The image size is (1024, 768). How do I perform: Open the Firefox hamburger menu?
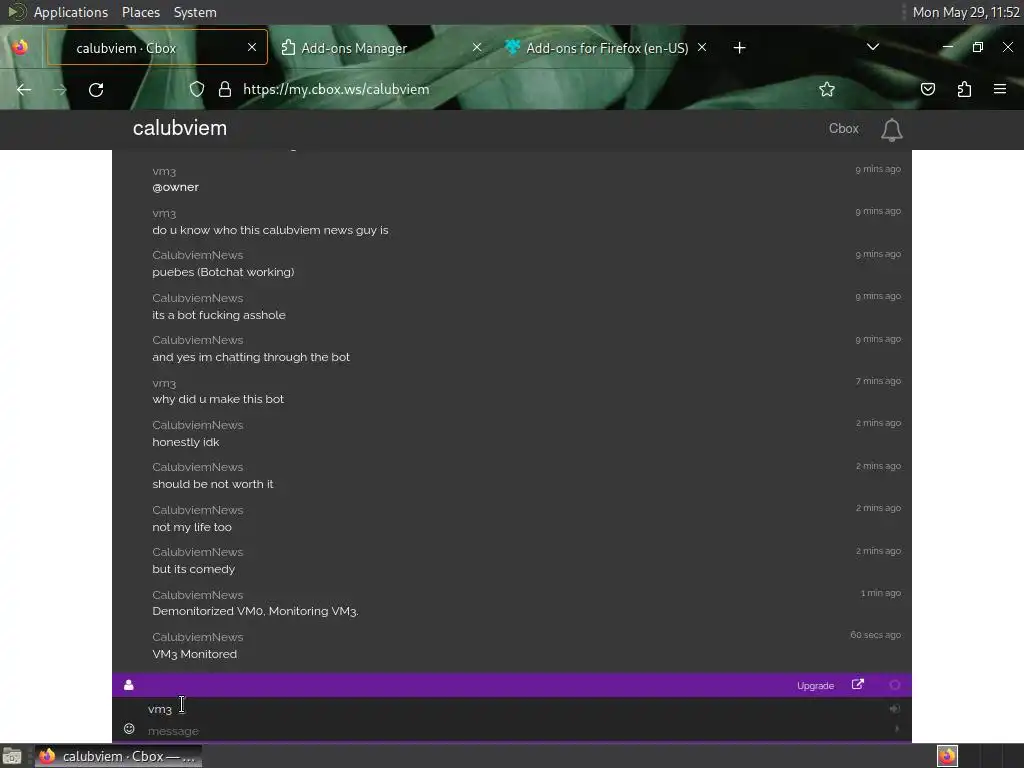[x=1000, y=89]
